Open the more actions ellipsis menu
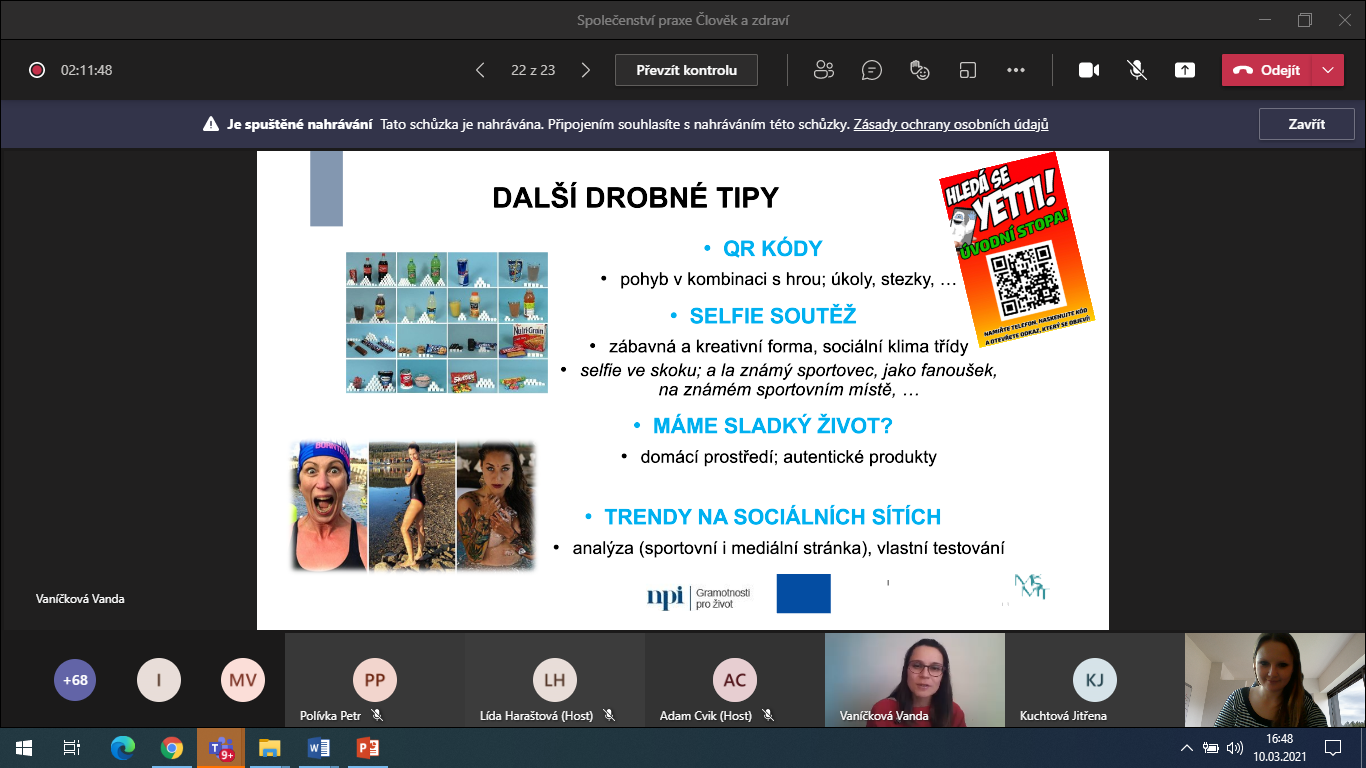The image size is (1366, 768). click(x=1016, y=70)
